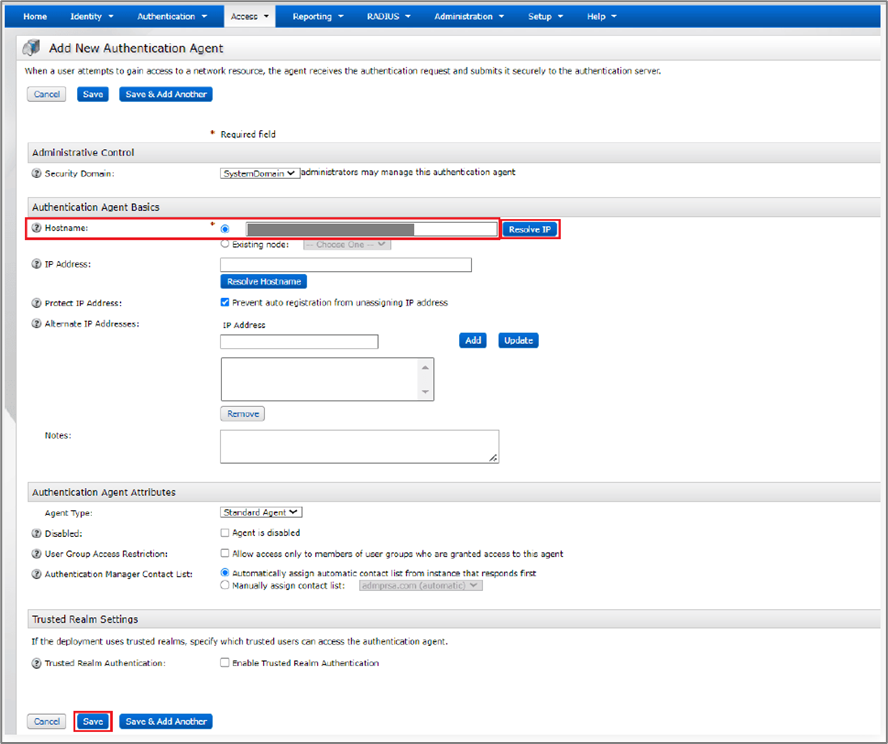Click the bottom Save button
Screen dimensions: 888x744
click(x=93, y=721)
